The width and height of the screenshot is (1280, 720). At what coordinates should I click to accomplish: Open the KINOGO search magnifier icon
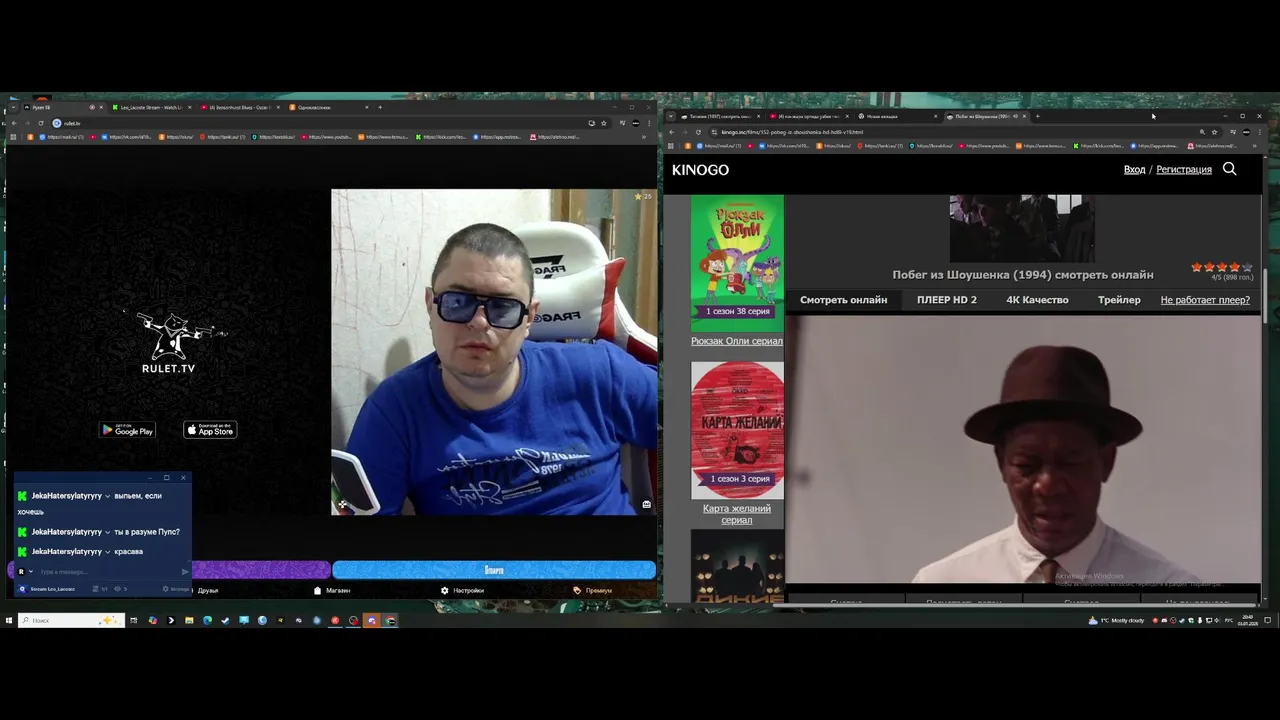[1230, 169]
